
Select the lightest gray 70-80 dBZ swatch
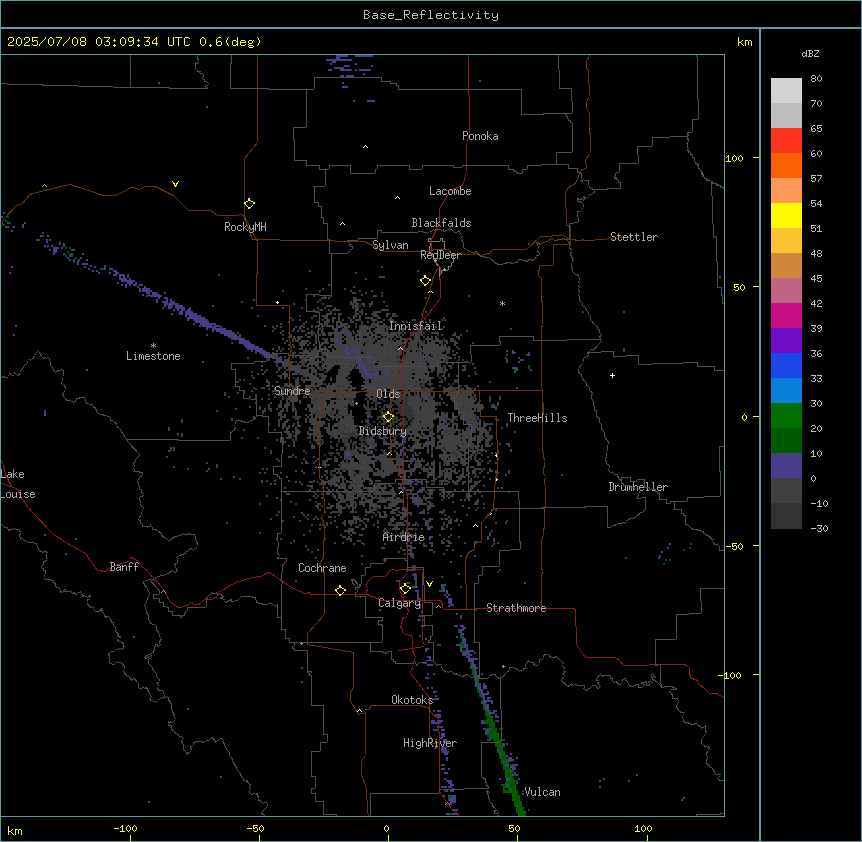coord(786,91)
